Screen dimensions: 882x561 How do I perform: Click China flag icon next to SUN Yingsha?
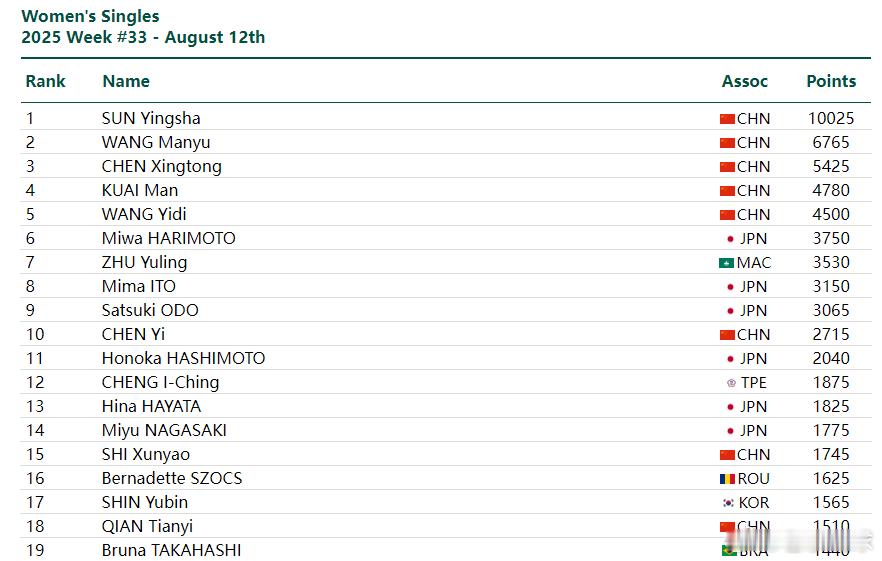(x=727, y=119)
